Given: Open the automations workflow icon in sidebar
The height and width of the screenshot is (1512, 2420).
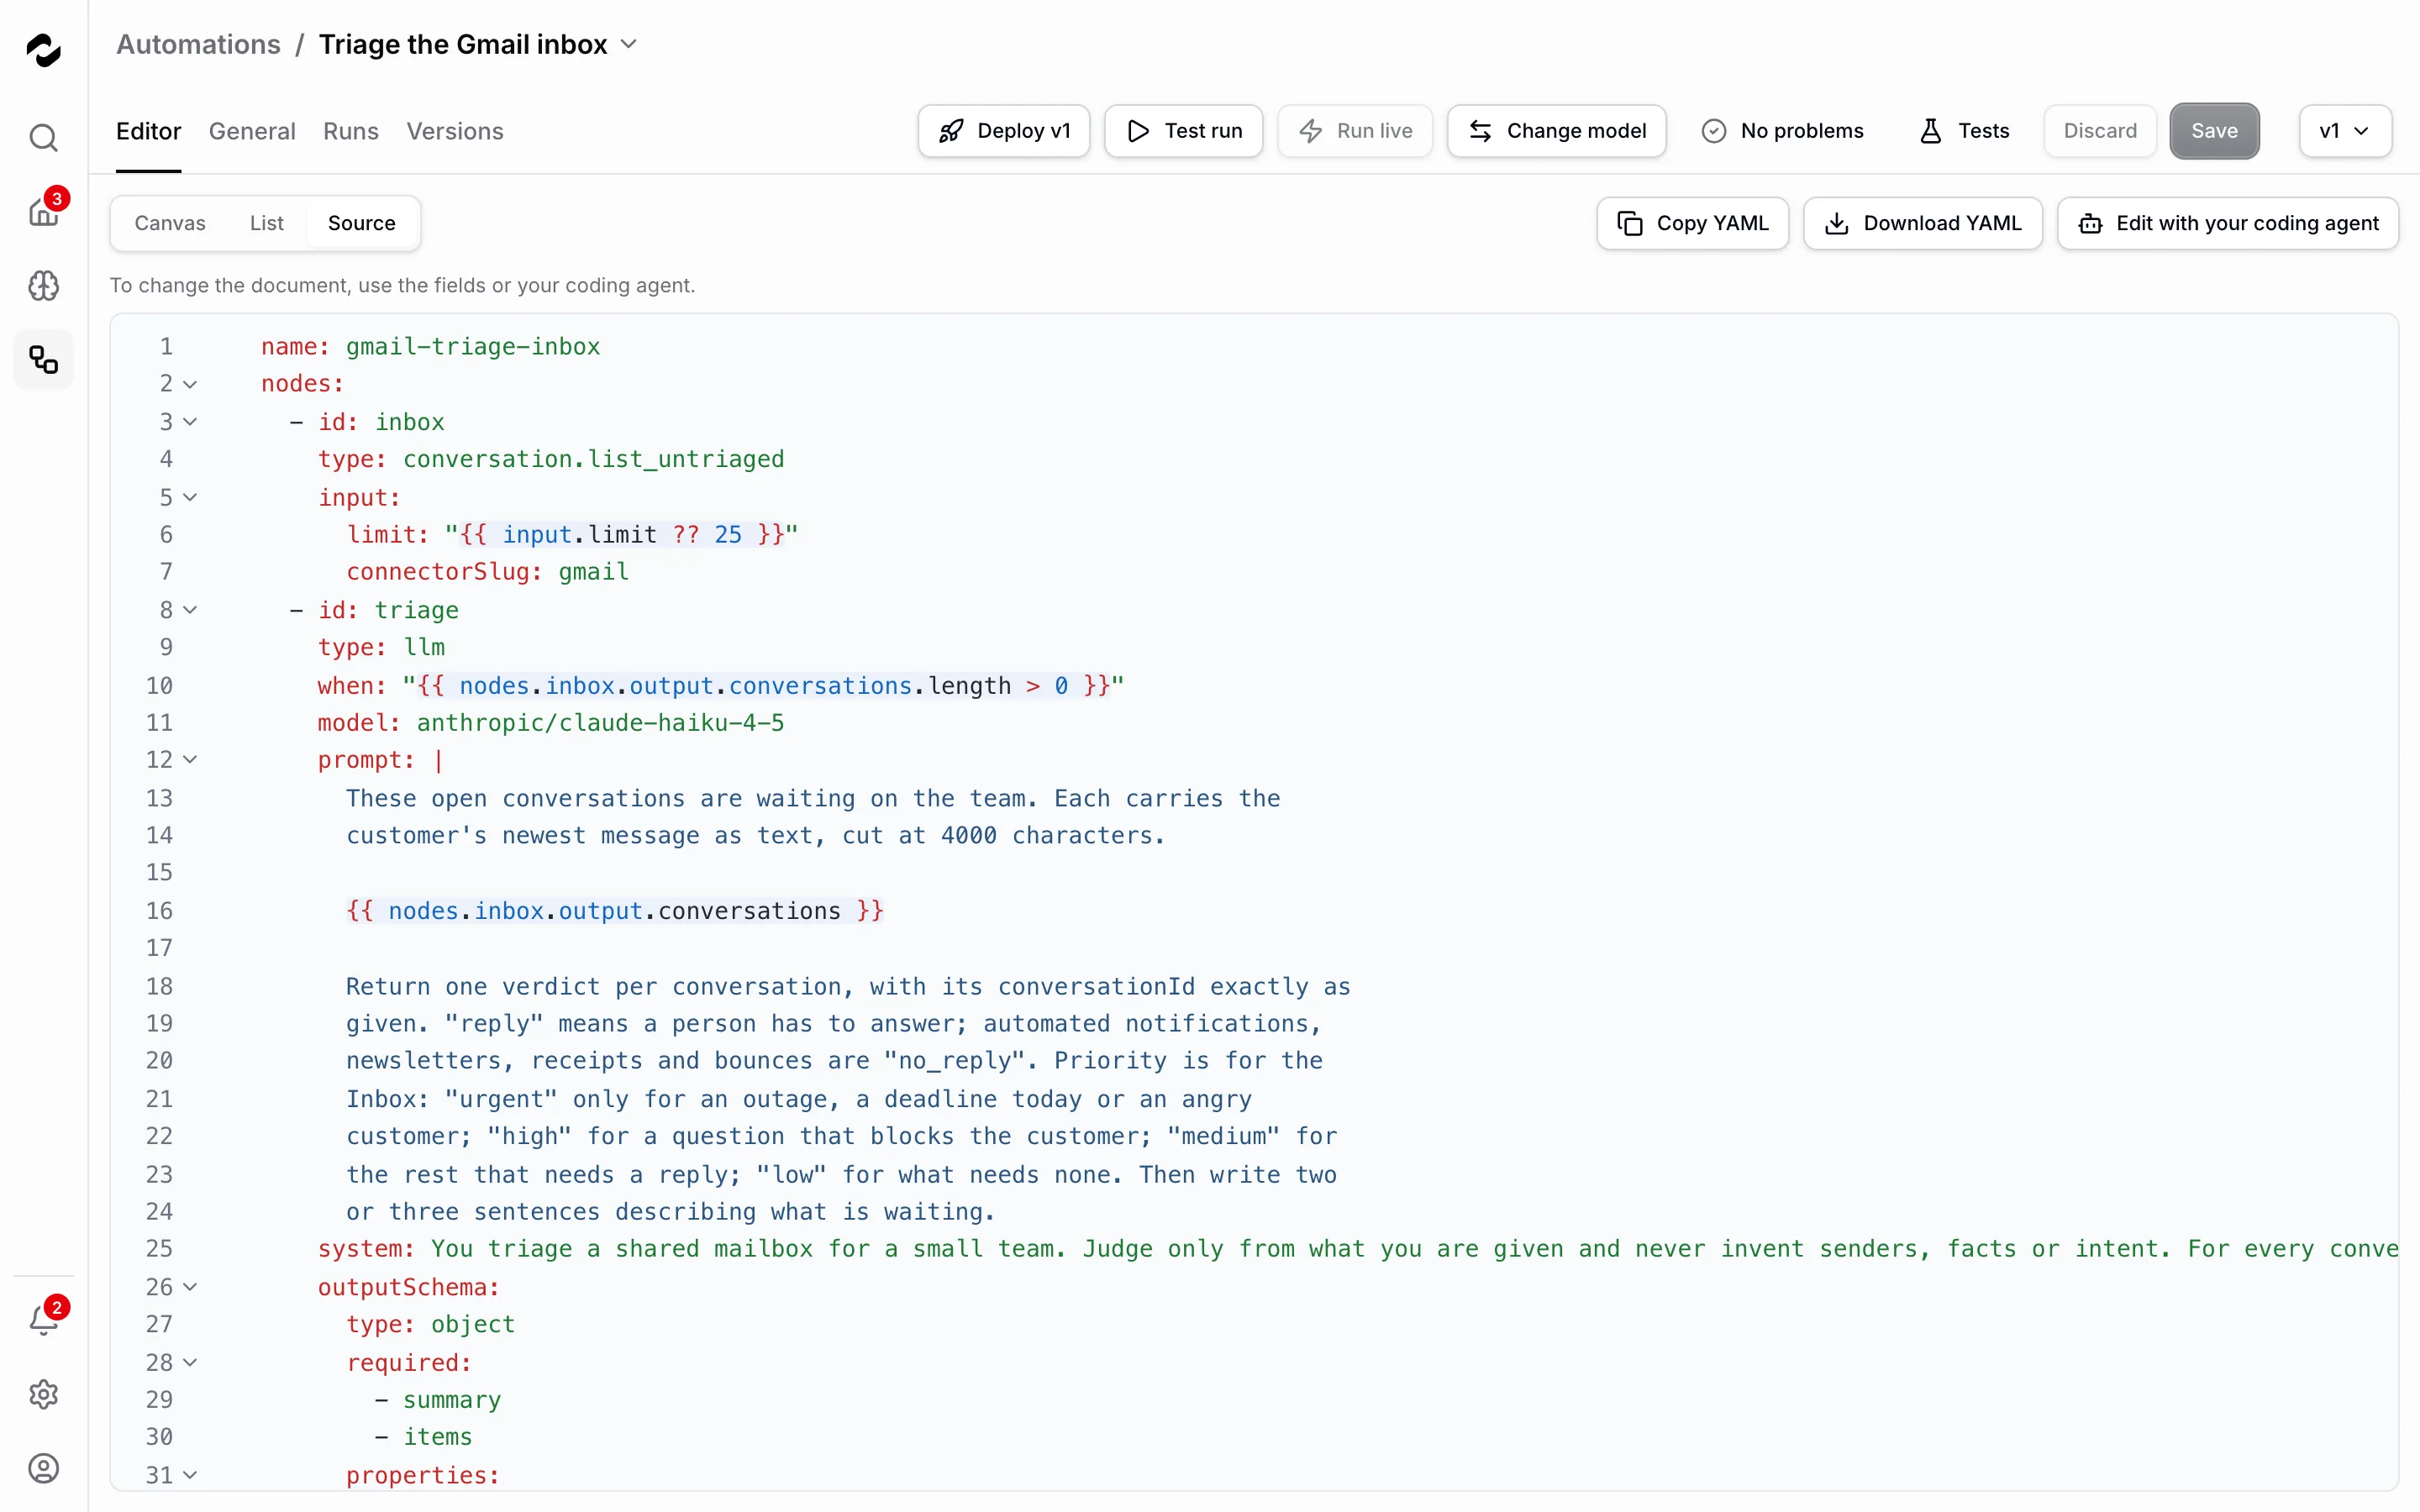Looking at the screenshot, I should tap(43, 360).
